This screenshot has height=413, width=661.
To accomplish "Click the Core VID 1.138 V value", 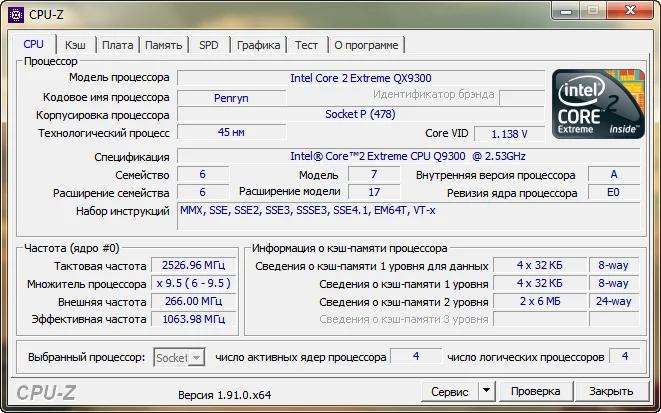I will pos(509,134).
